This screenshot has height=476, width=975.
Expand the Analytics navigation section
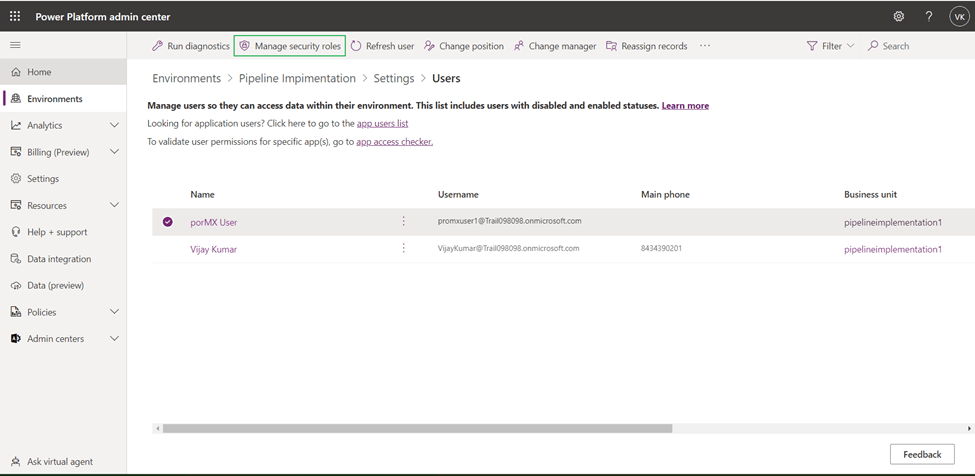114,125
